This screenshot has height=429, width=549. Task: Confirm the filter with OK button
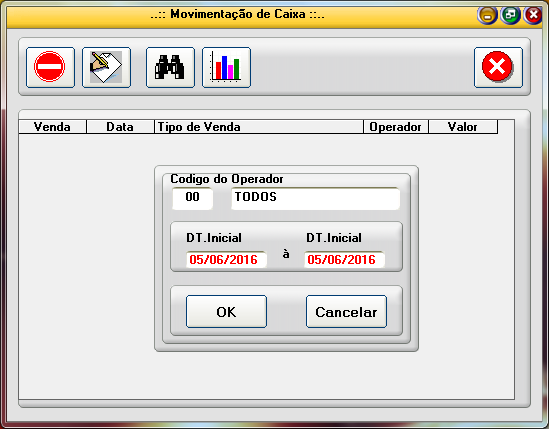pyautogui.click(x=226, y=312)
